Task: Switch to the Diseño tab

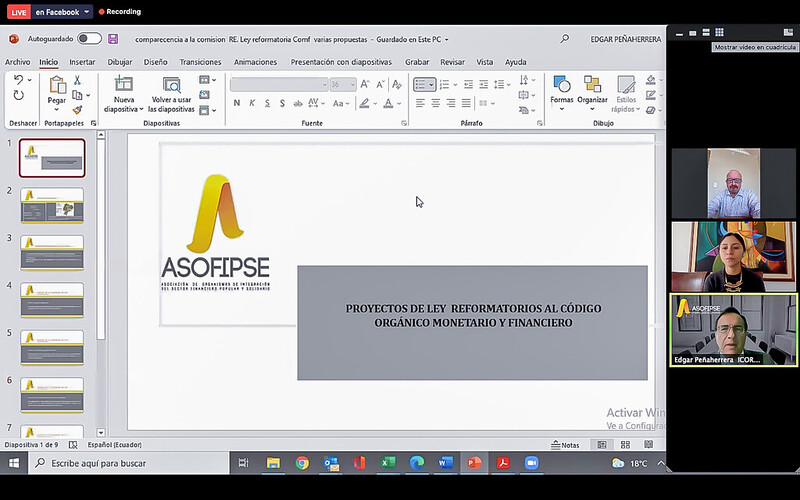Action: [156, 62]
